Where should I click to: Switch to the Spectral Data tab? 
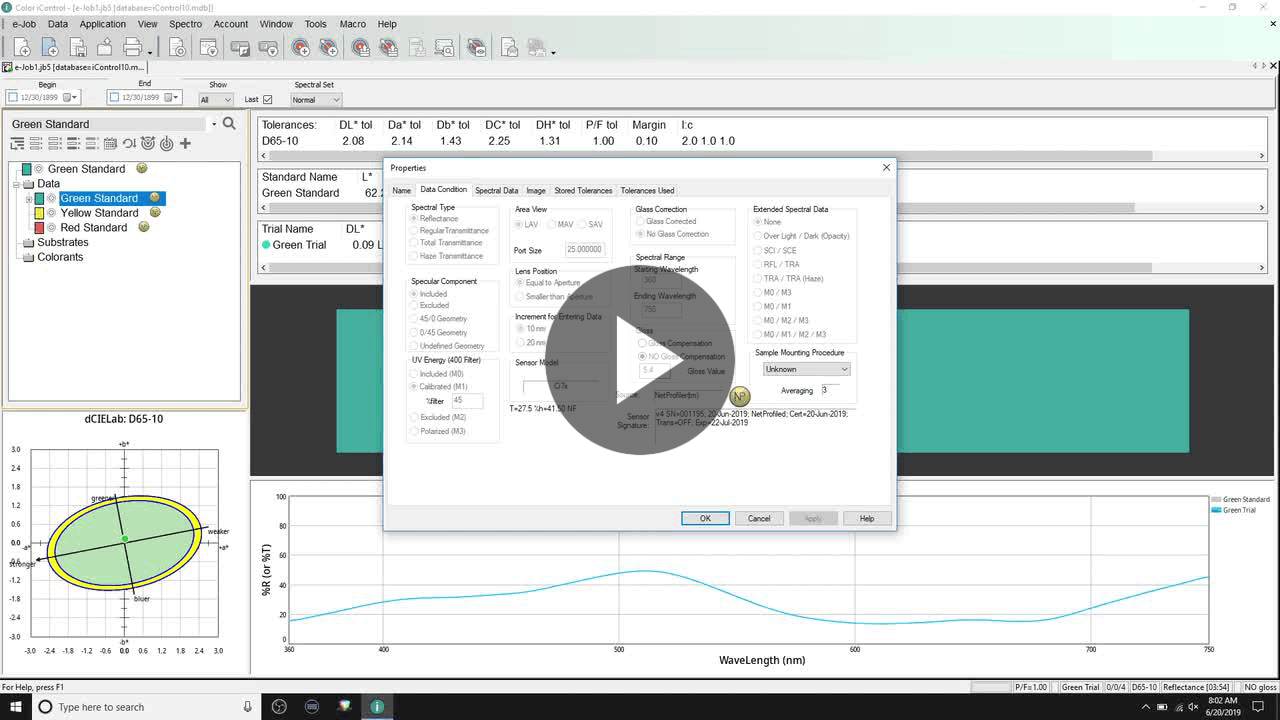click(496, 190)
